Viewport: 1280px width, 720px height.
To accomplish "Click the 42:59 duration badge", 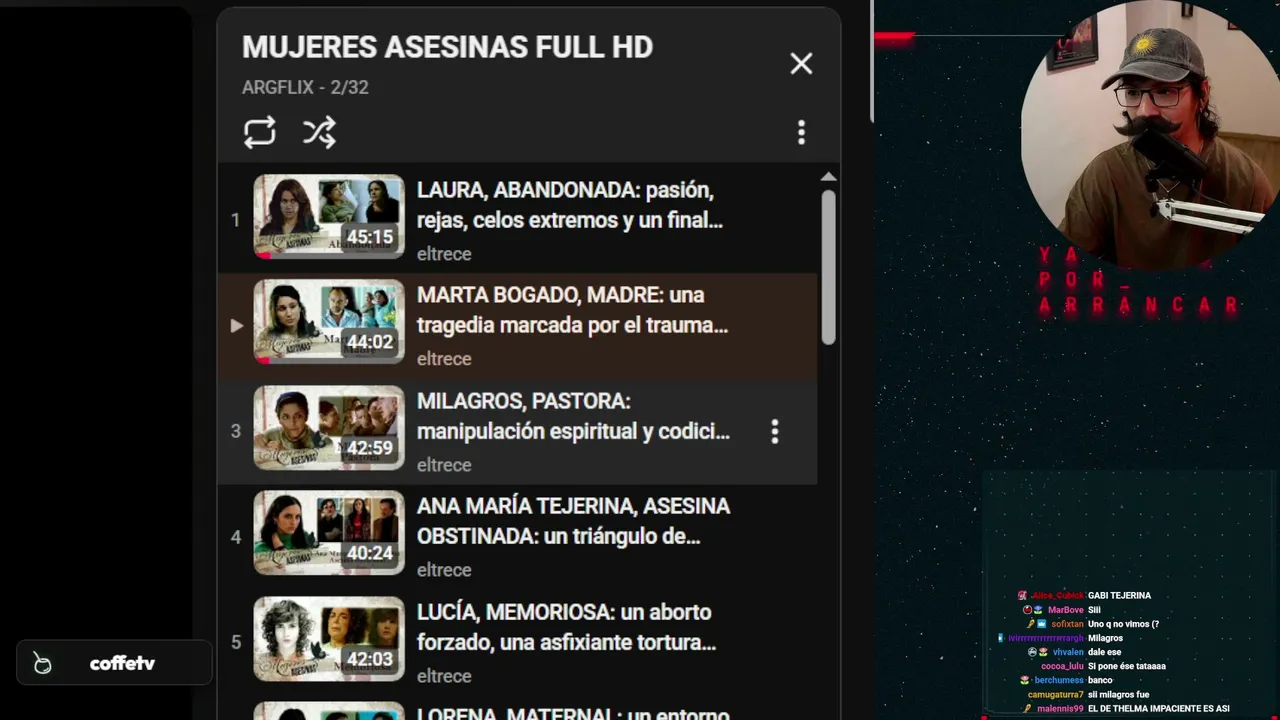I will point(370,448).
